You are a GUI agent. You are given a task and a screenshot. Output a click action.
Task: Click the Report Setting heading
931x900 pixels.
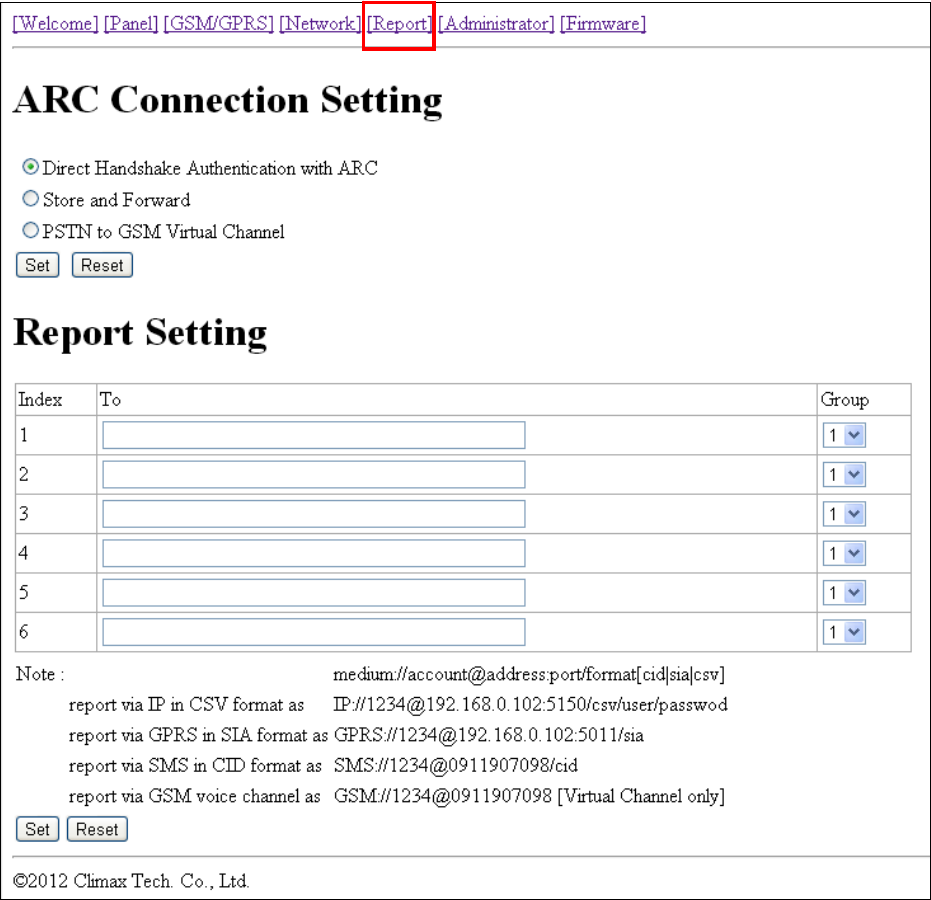coord(140,333)
